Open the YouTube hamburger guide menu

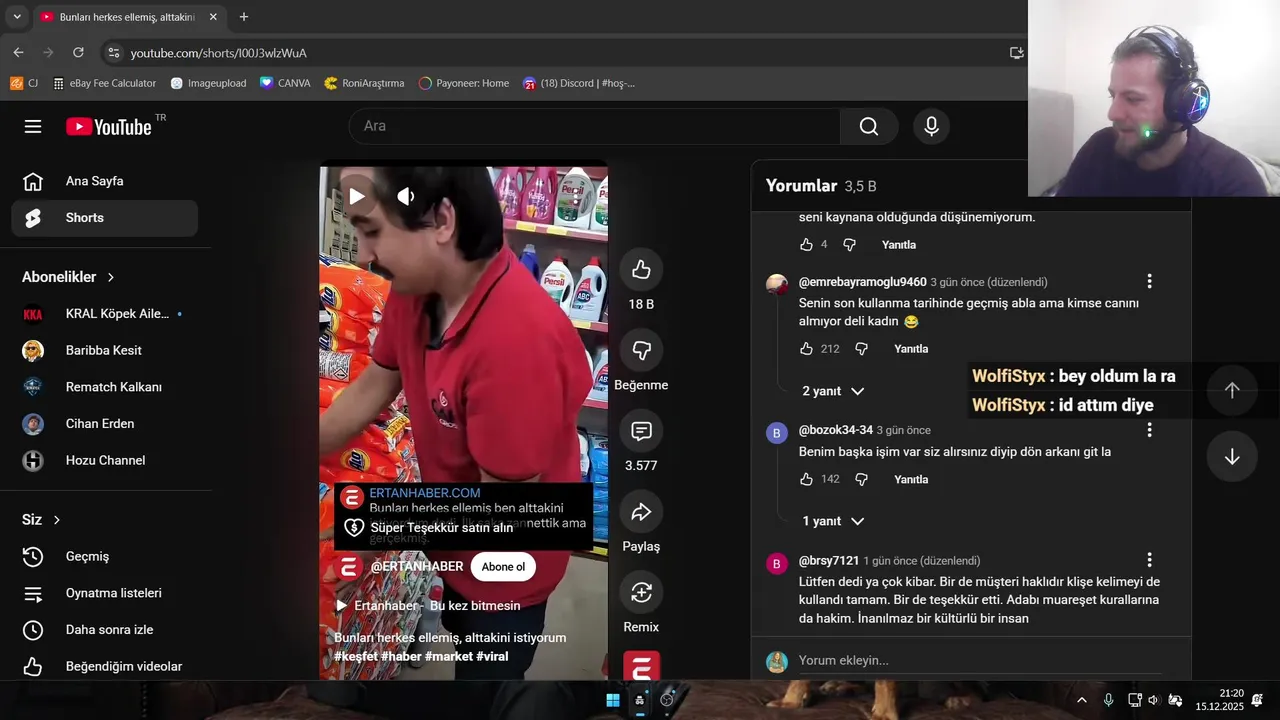click(x=33, y=126)
